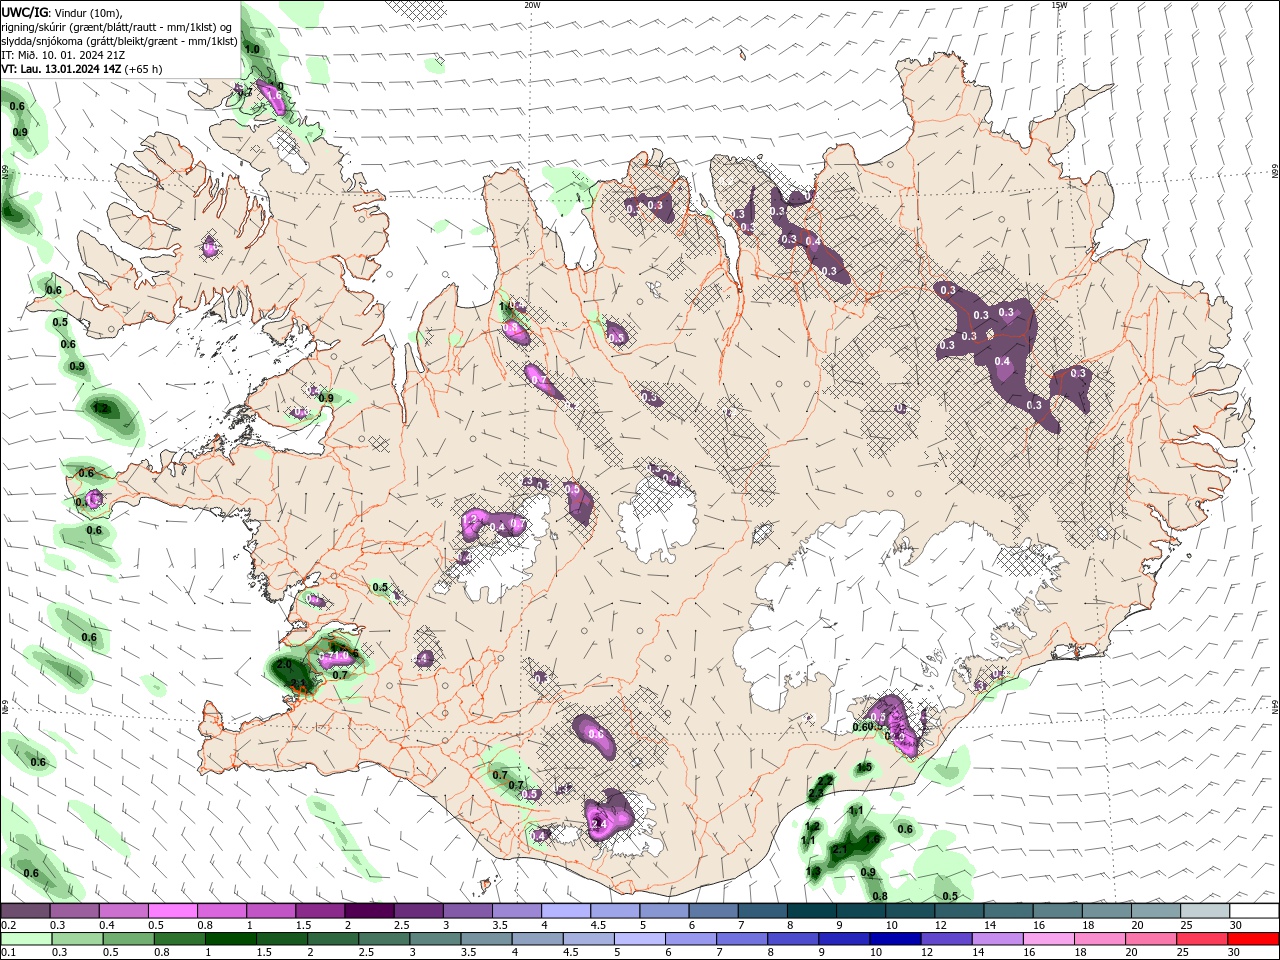This screenshot has height=960, width=1280.
Task: Click snow legend swatch between 1 and 1.5
Action: [x=271, y=910]
